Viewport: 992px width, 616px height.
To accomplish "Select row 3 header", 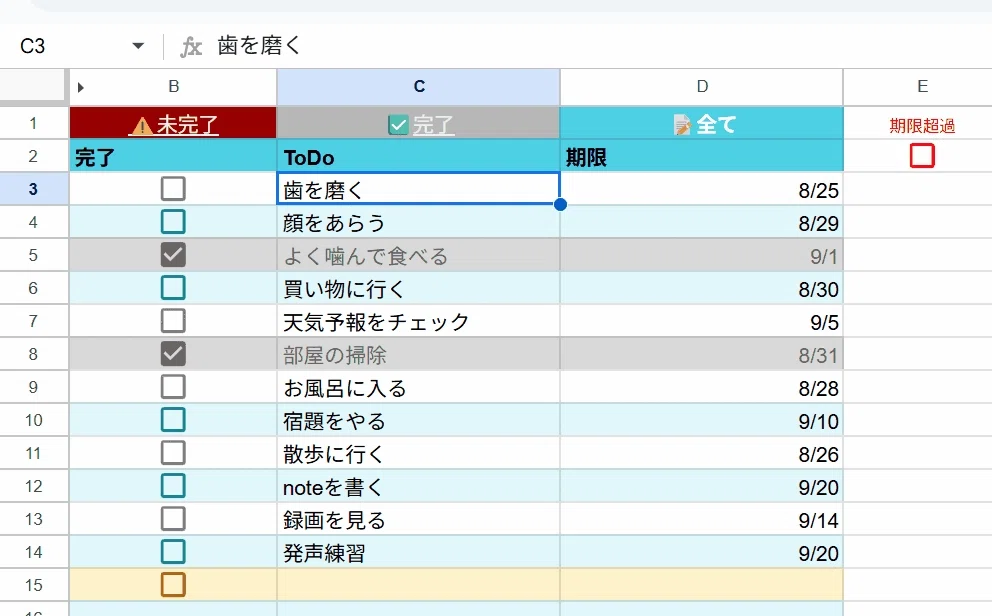I will [x=34, y=188].
